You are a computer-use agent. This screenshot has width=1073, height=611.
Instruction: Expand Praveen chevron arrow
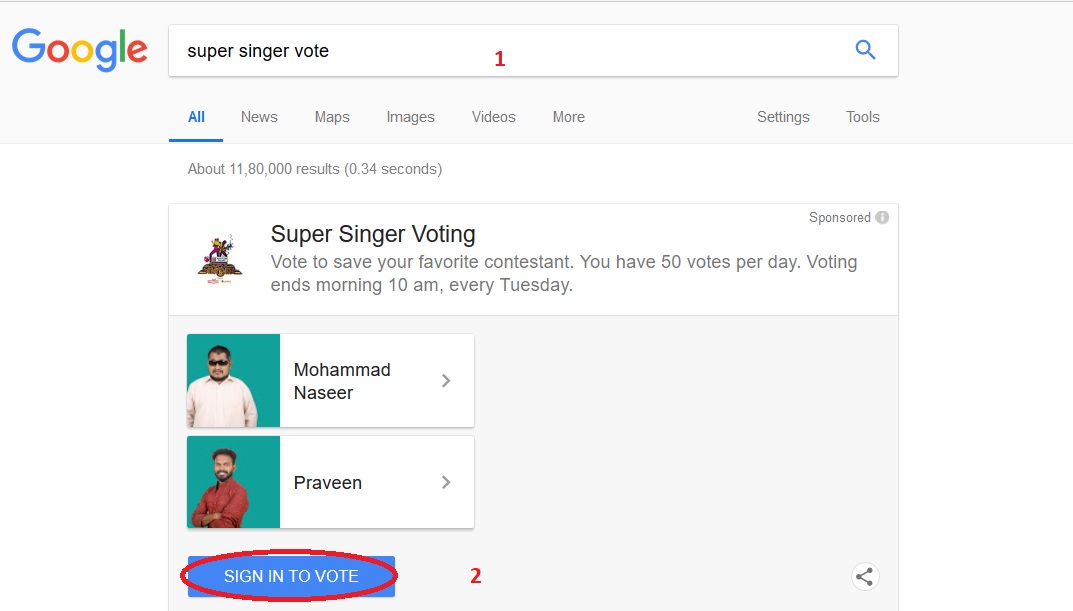coord(446,482)
